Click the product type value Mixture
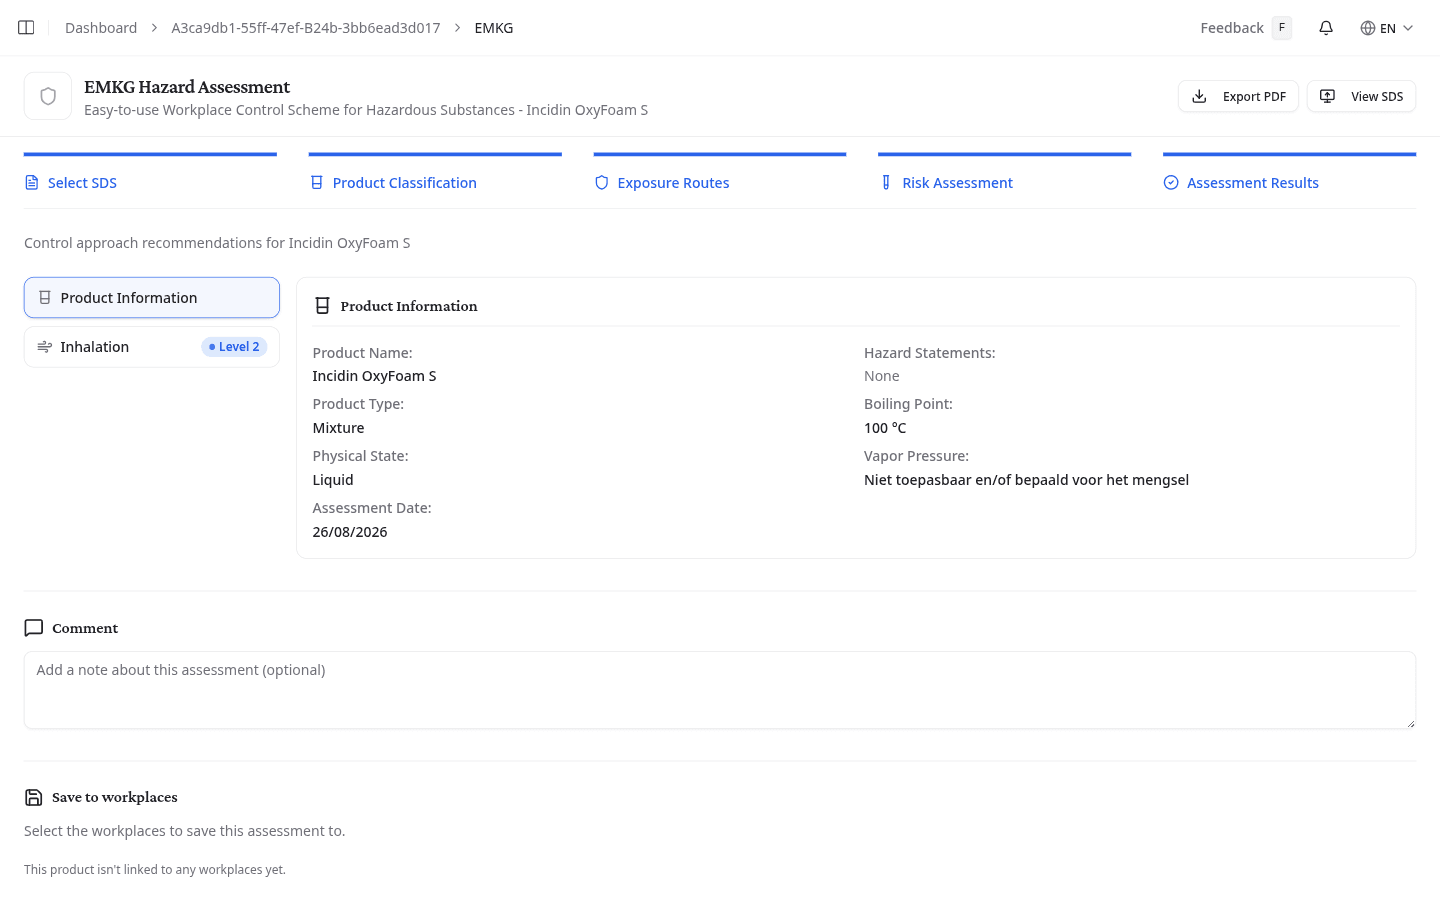The width and height of the screenshot is (1440, 900). [x=338, y=428]
